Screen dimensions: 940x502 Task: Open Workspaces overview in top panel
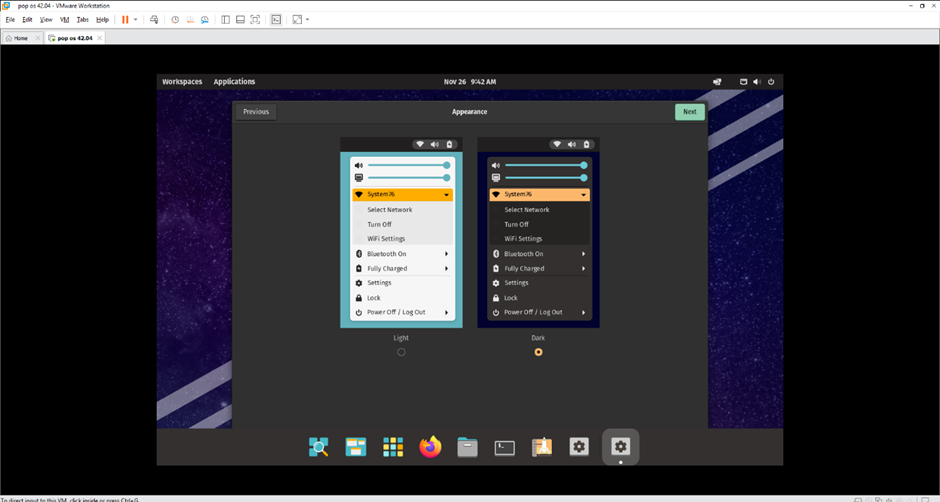click(182, 82)
